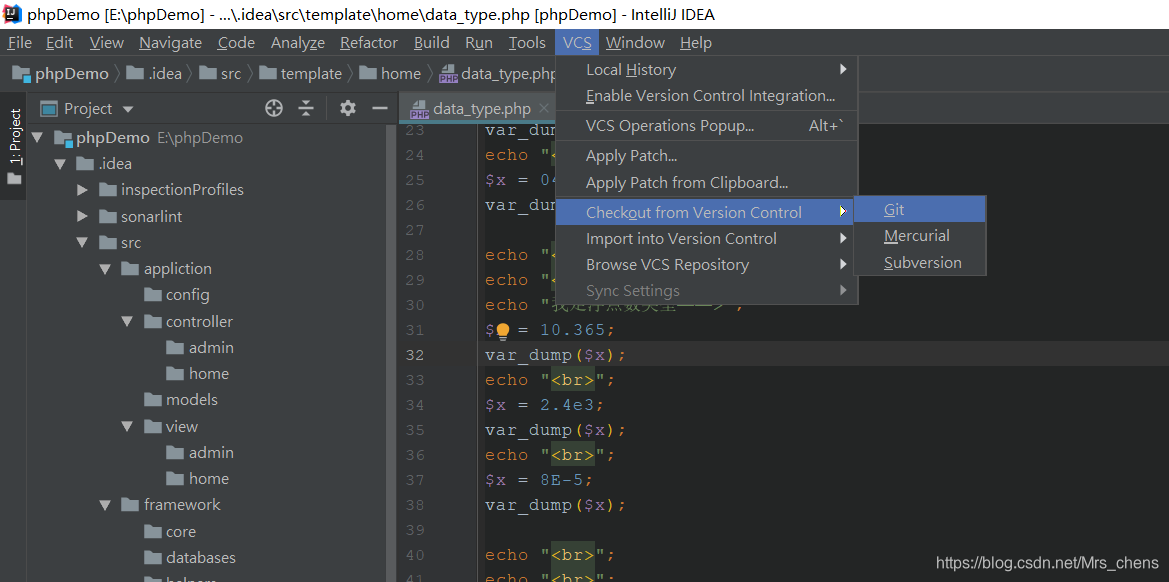
Task: Select admin folder under controller
Action: (211, 348)
